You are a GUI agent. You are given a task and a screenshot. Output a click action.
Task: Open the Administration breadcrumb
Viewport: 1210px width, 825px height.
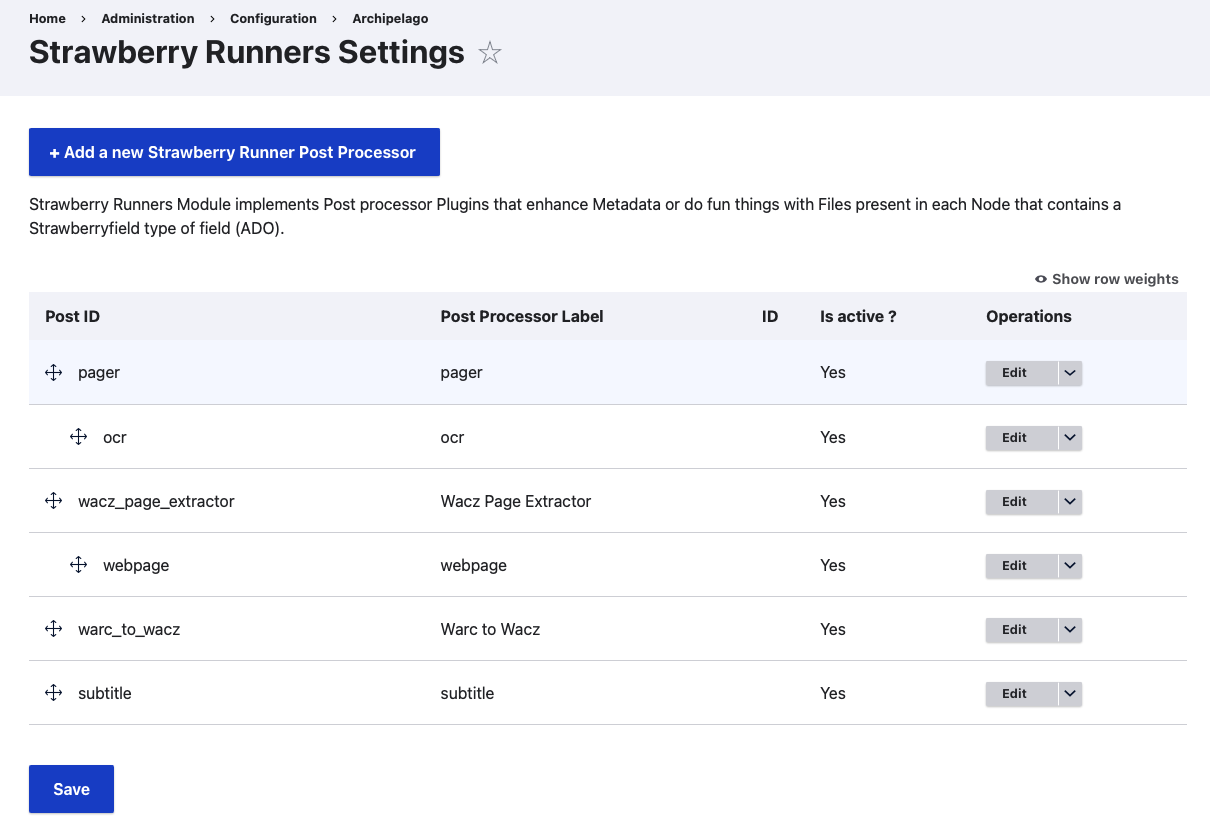point(148,18)
